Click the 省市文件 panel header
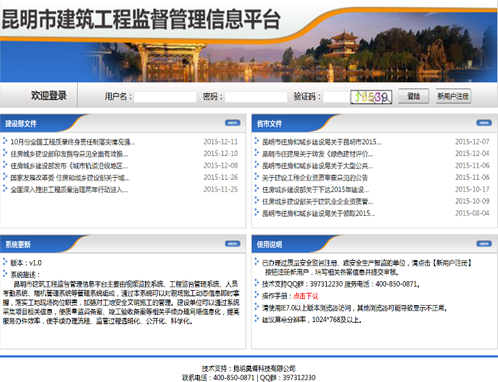Screen dimensions: 498x382 coord(269,124)
